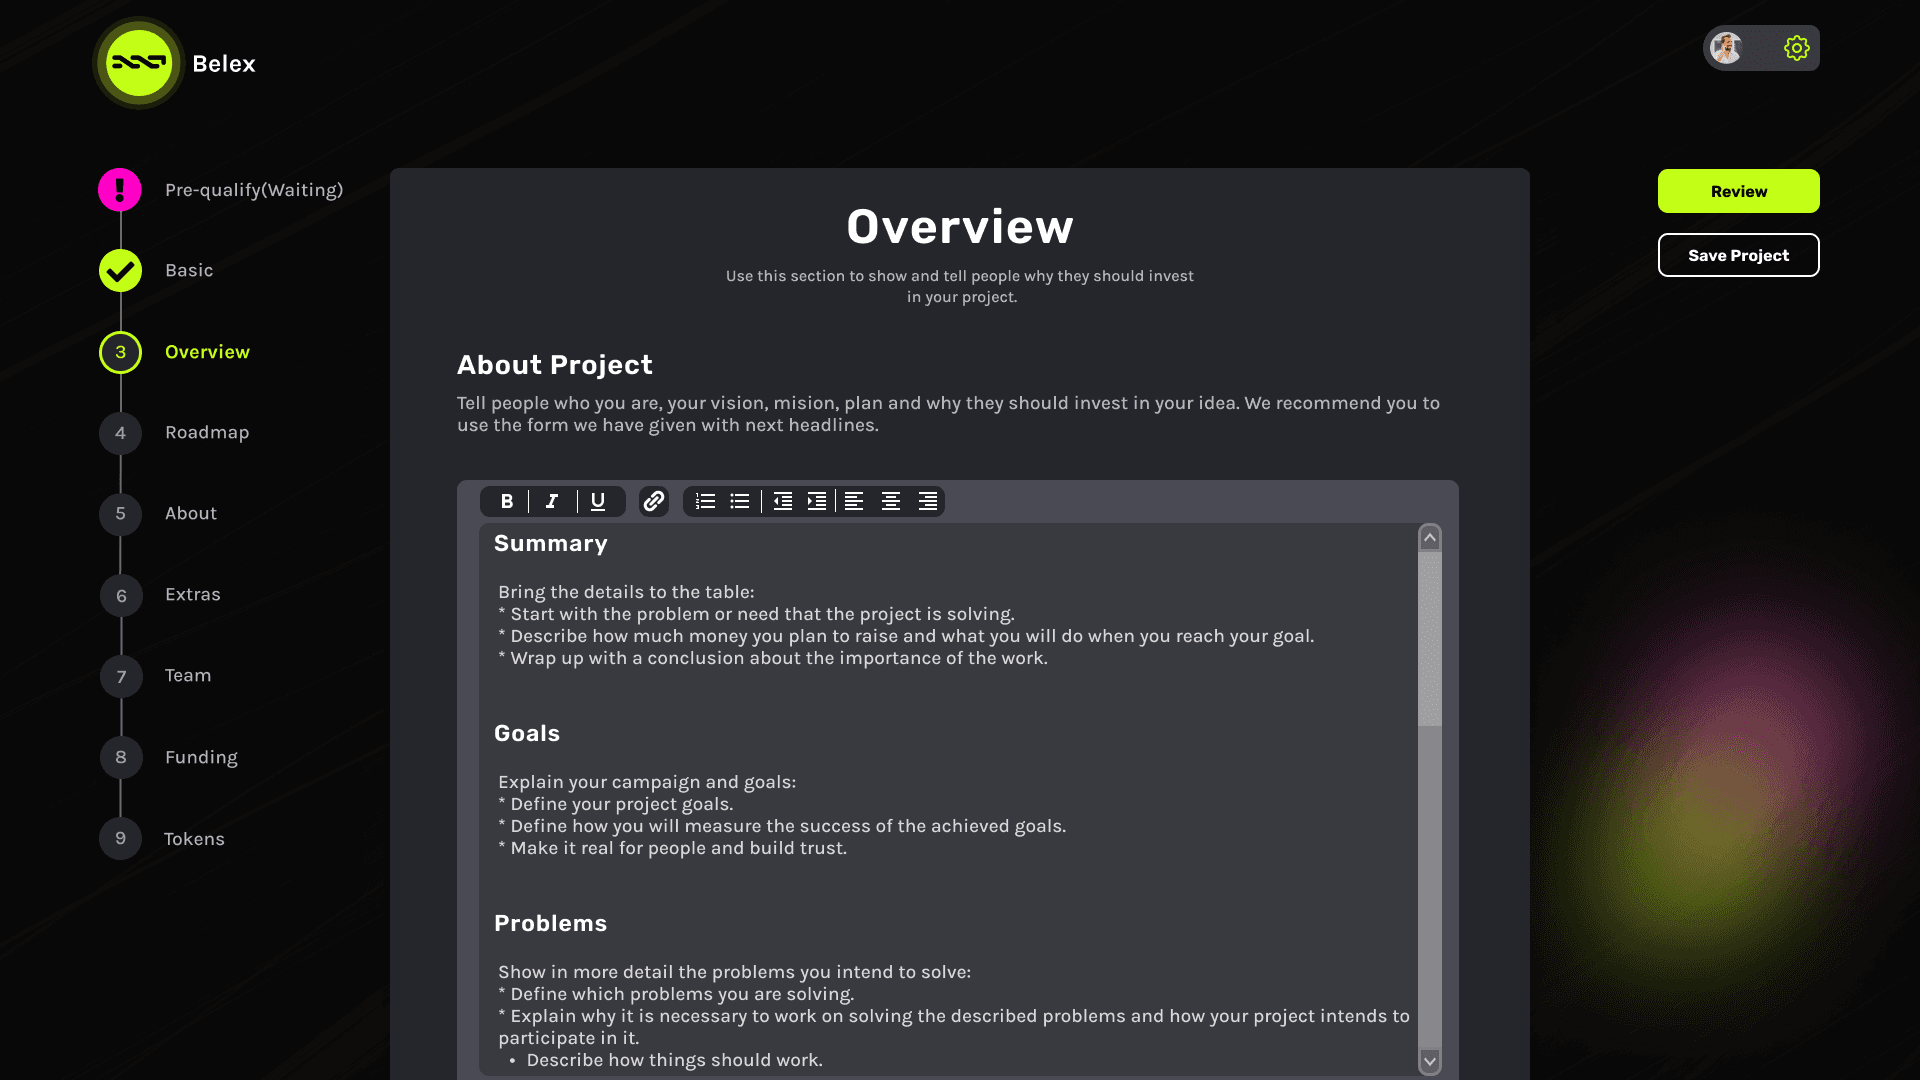The width and height of the screenshot is (1920, 1080).
Task: Toggle ordered list formatting
Action: 704,501
